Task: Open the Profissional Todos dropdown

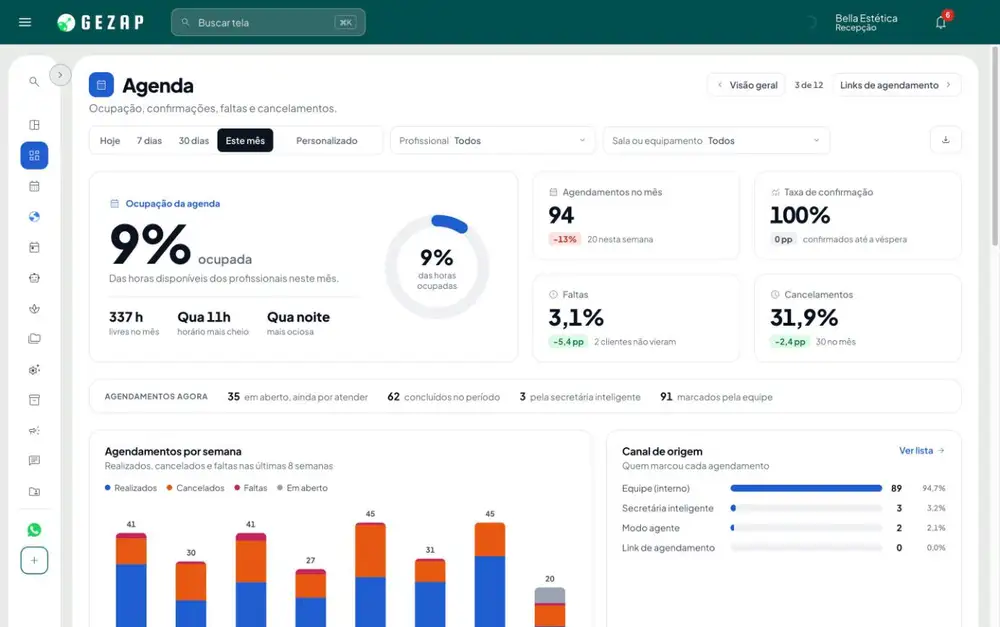Action: click(492, 140)
